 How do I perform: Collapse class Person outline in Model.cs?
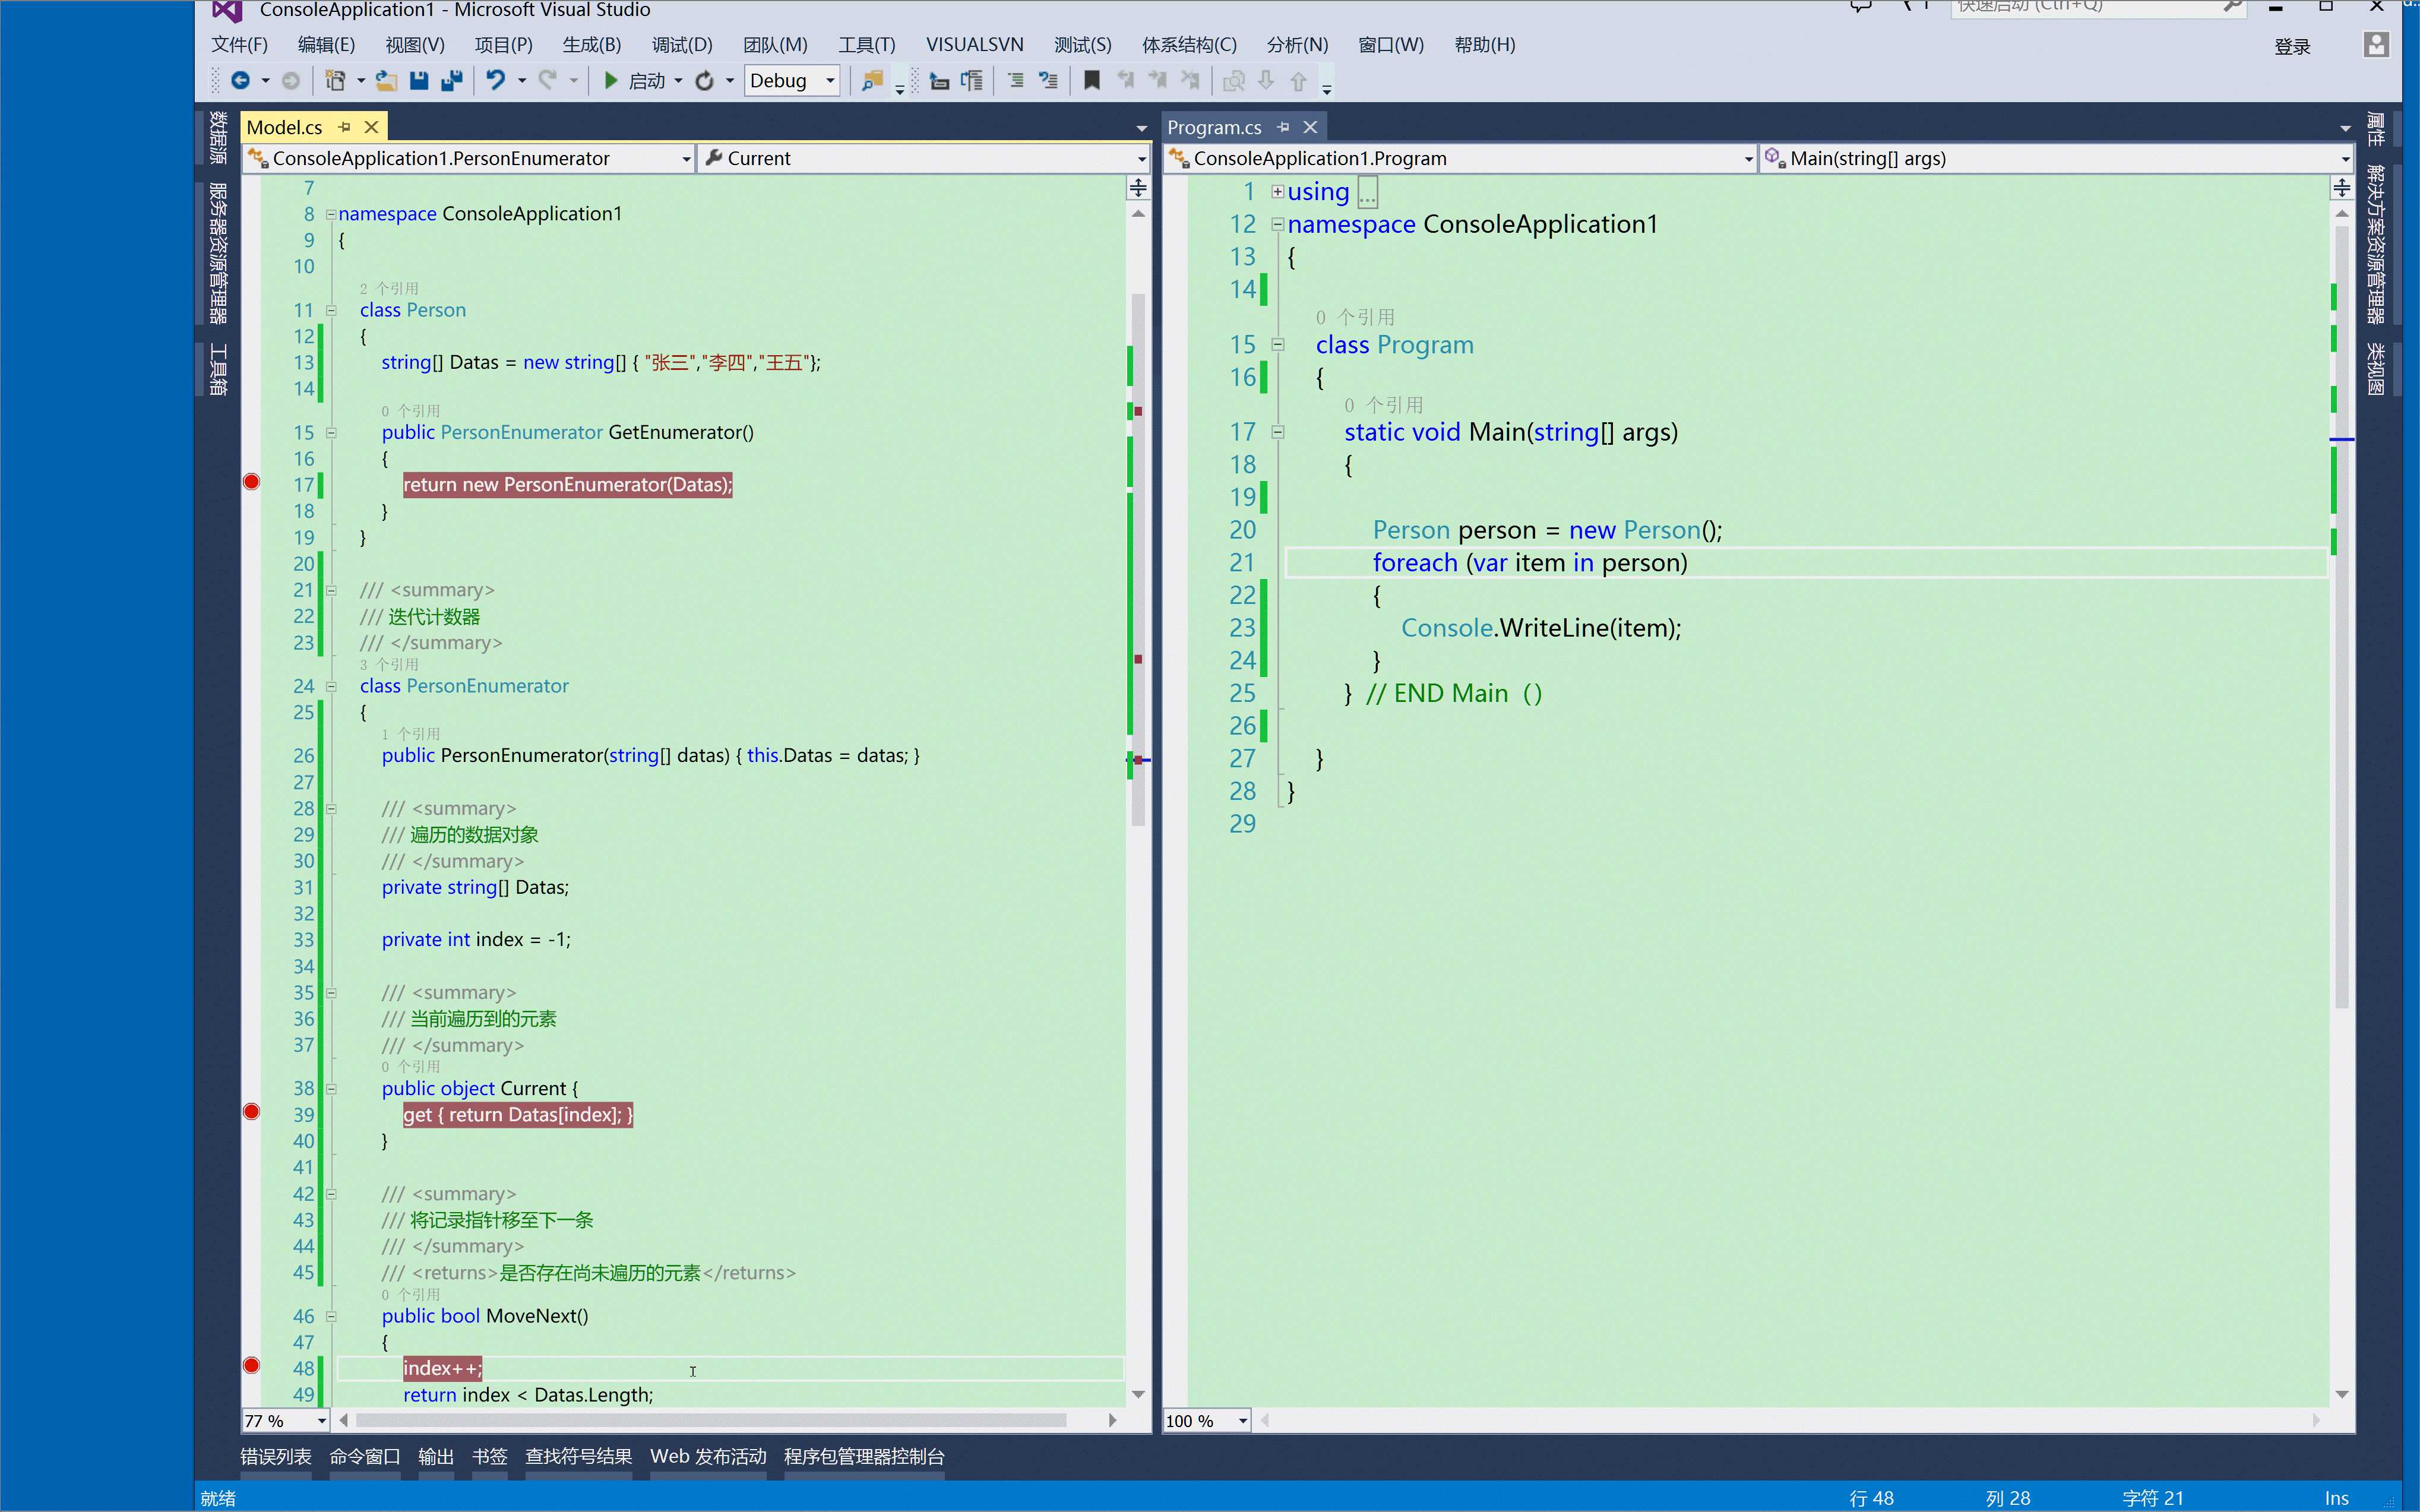click(331, 310)
